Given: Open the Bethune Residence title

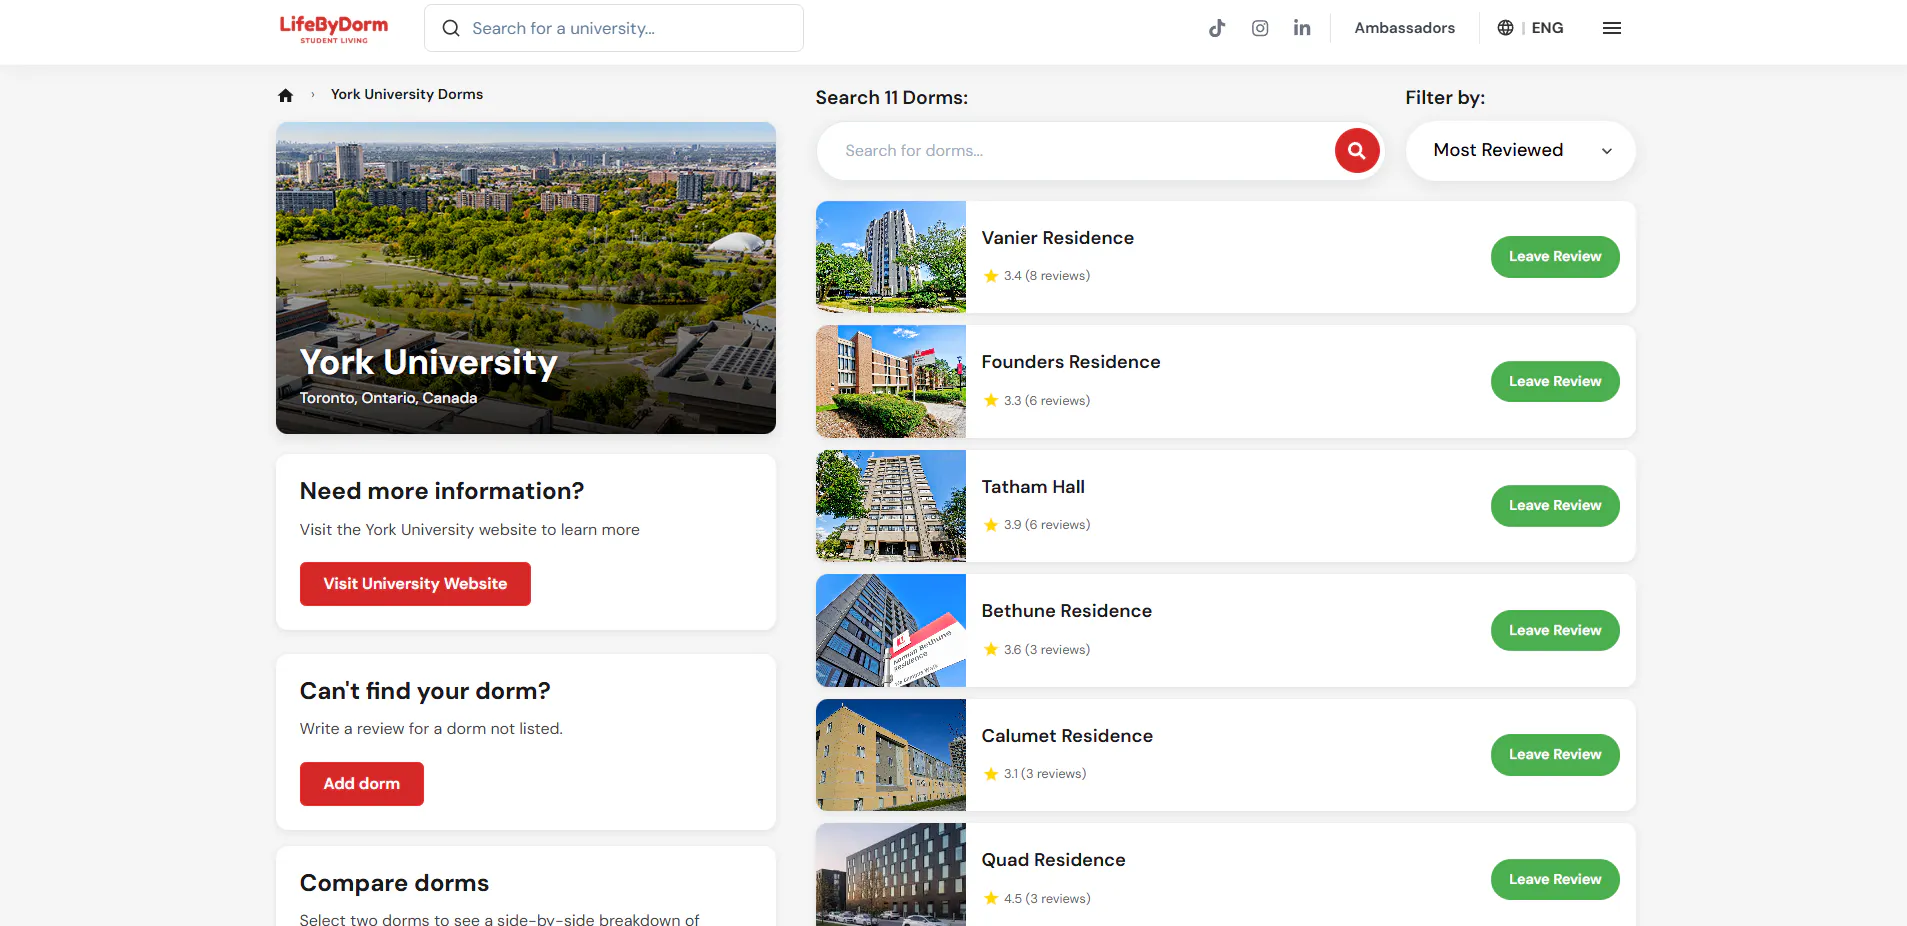Looking at the screenshot, I should (1067, 611).
